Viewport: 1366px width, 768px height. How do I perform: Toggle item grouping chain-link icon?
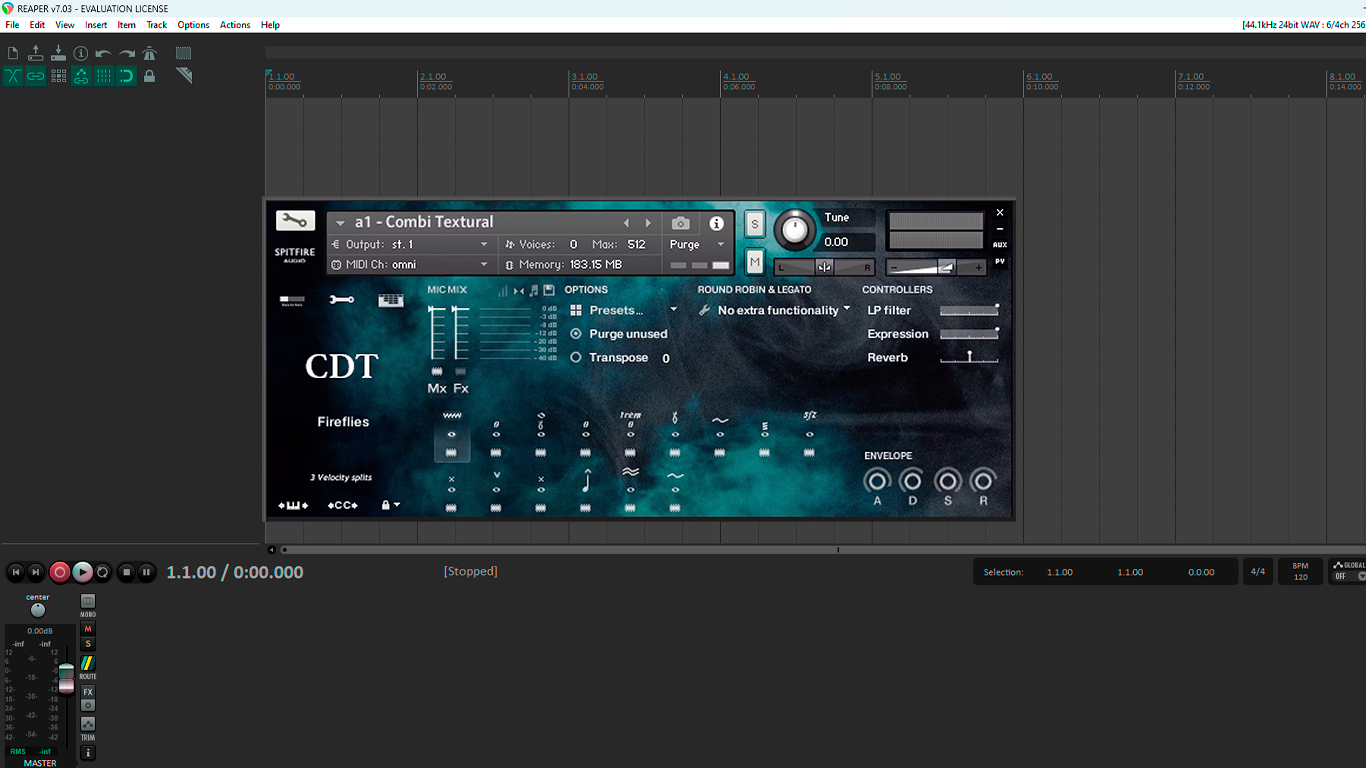36,76
